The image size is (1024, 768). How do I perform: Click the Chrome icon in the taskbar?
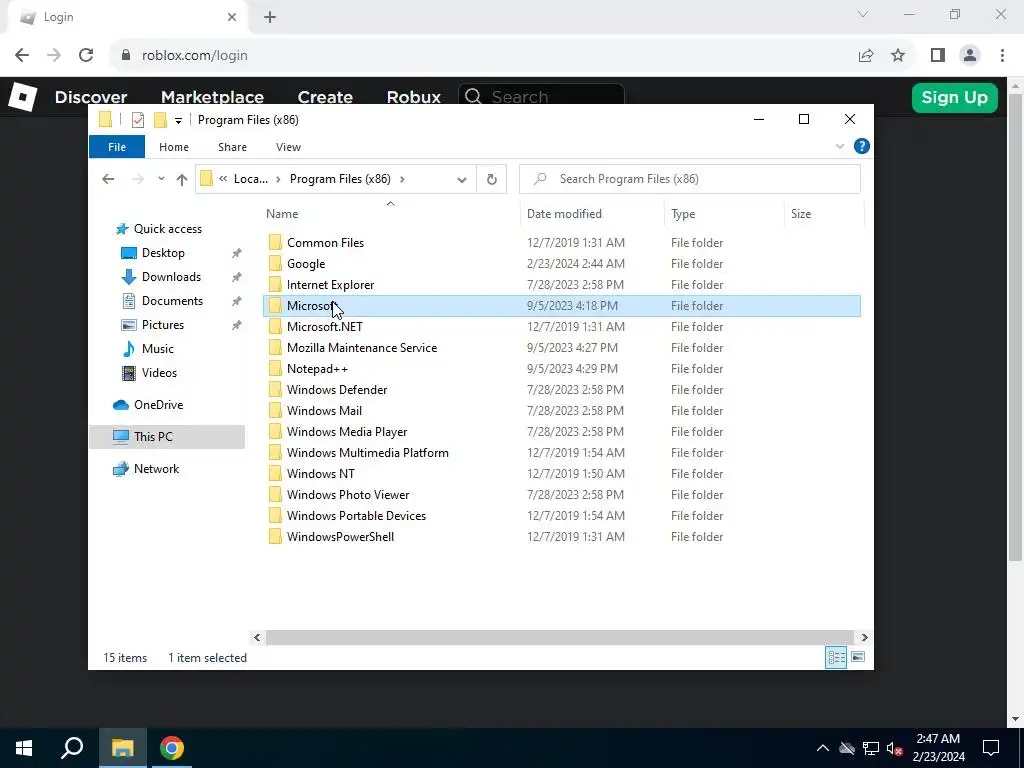pyautogui.click(x=172, y=748)
